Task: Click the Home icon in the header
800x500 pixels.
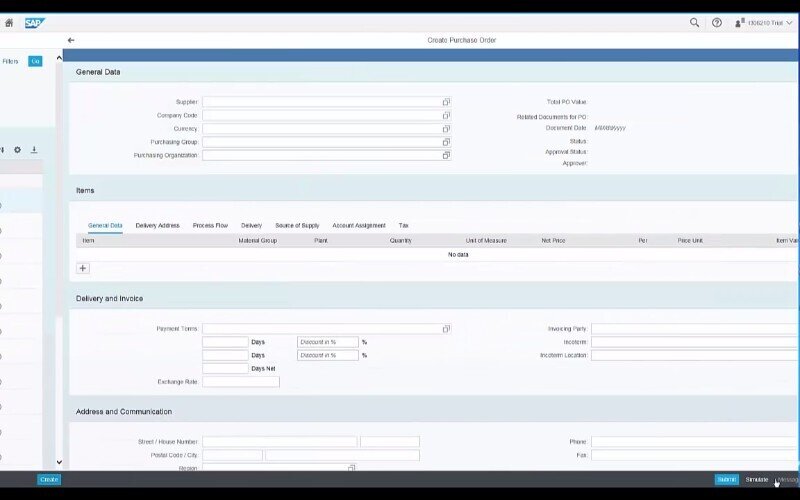Action: (x=9, y=22)
